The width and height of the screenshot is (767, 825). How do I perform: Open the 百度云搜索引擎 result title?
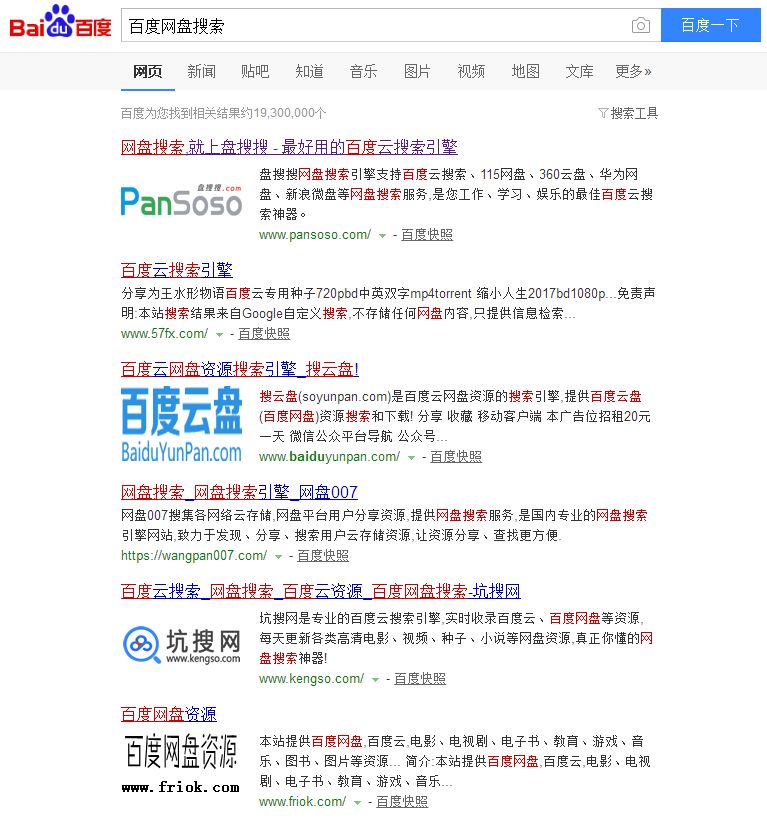[177, 270]
